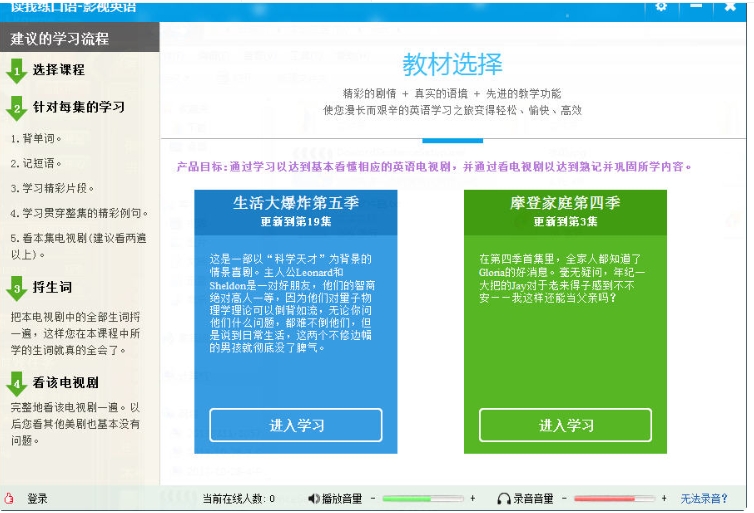Click the login hand icon
Viewport: 754px width, 513px height.
(x=9, y=498)
